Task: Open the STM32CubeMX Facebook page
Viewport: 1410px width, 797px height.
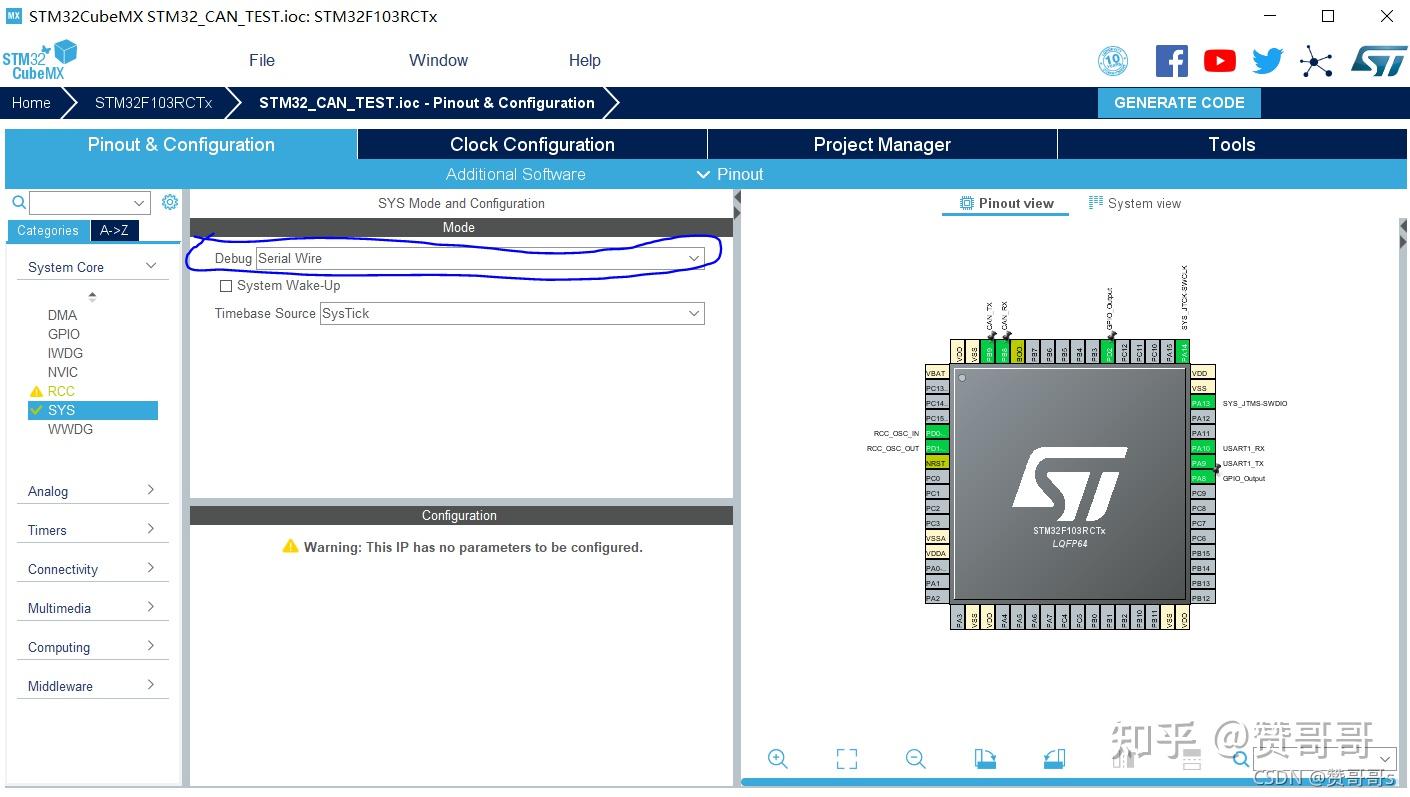Action: pyautogui.click(x=1171, y=60)
